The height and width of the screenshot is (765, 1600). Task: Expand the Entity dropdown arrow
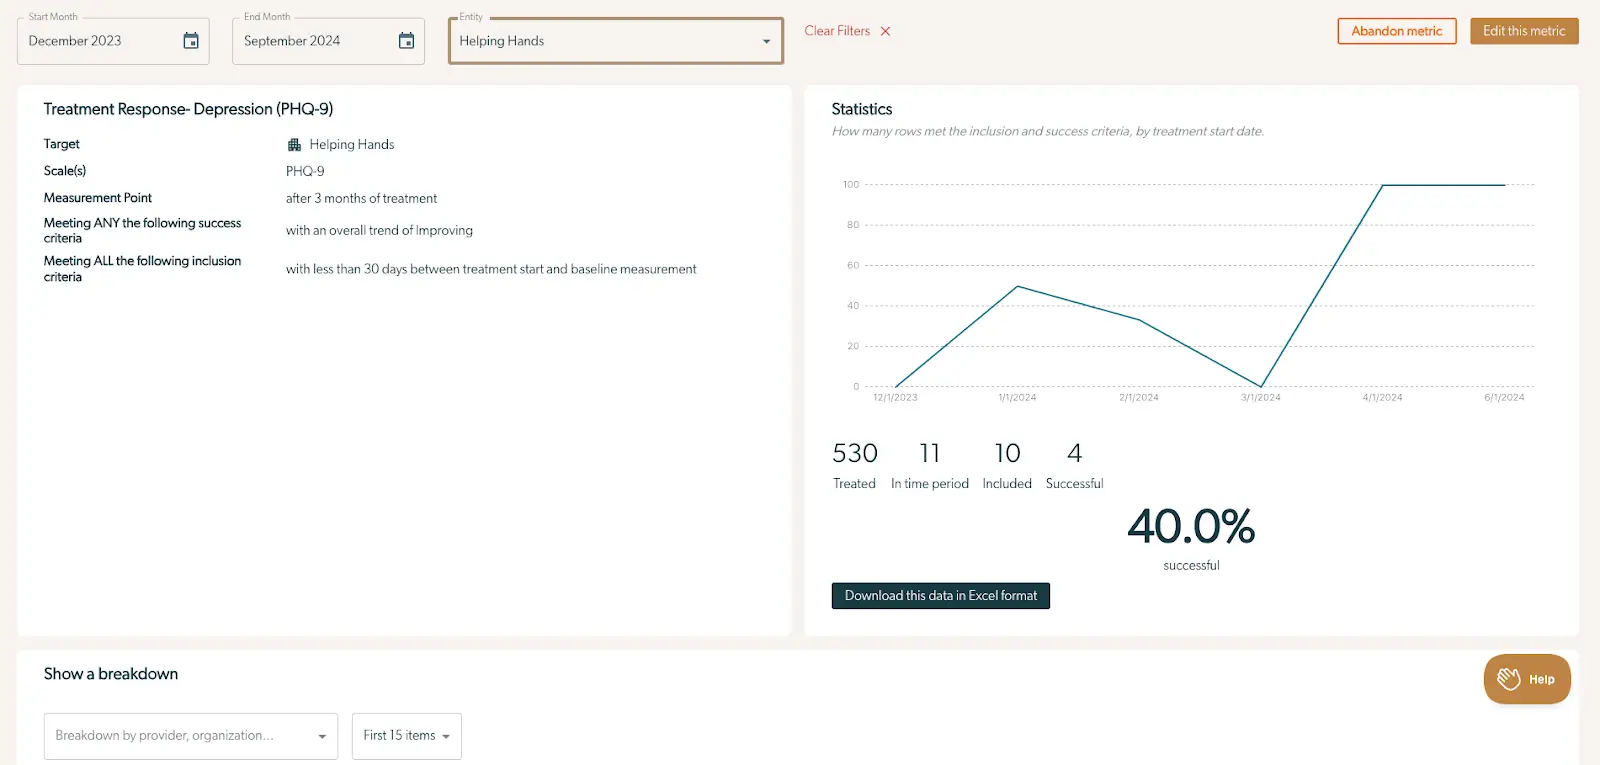click(766, 42)
